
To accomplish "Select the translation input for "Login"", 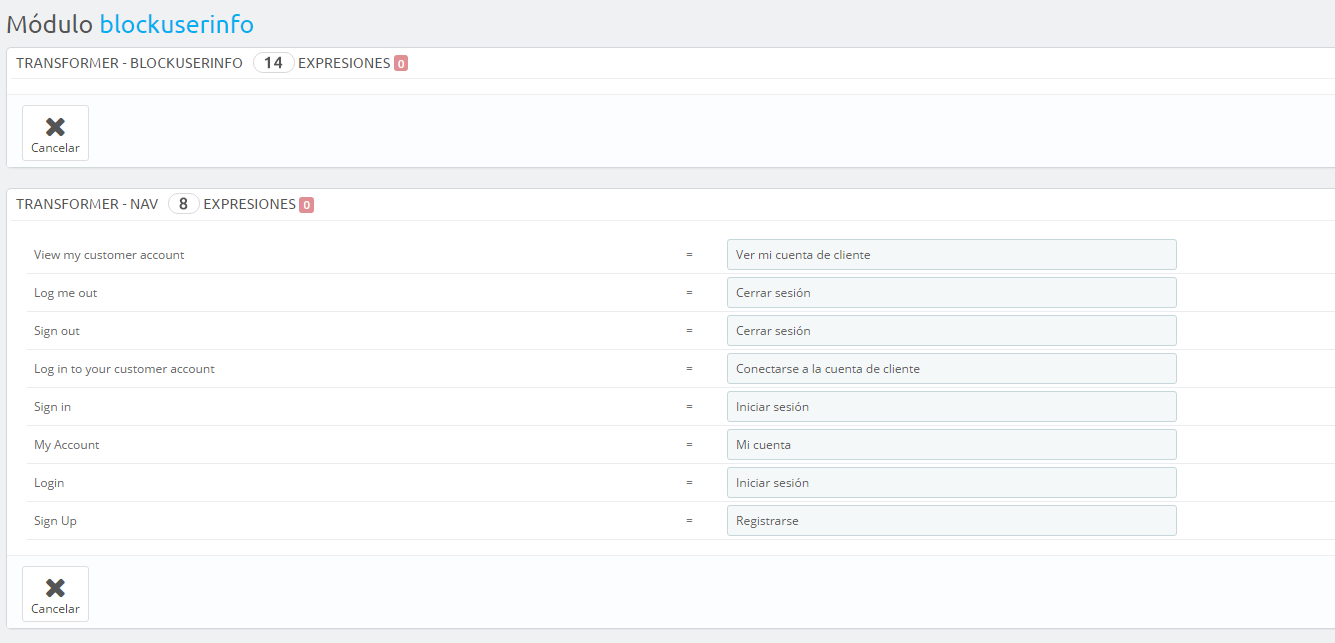I will click(951, 483).
